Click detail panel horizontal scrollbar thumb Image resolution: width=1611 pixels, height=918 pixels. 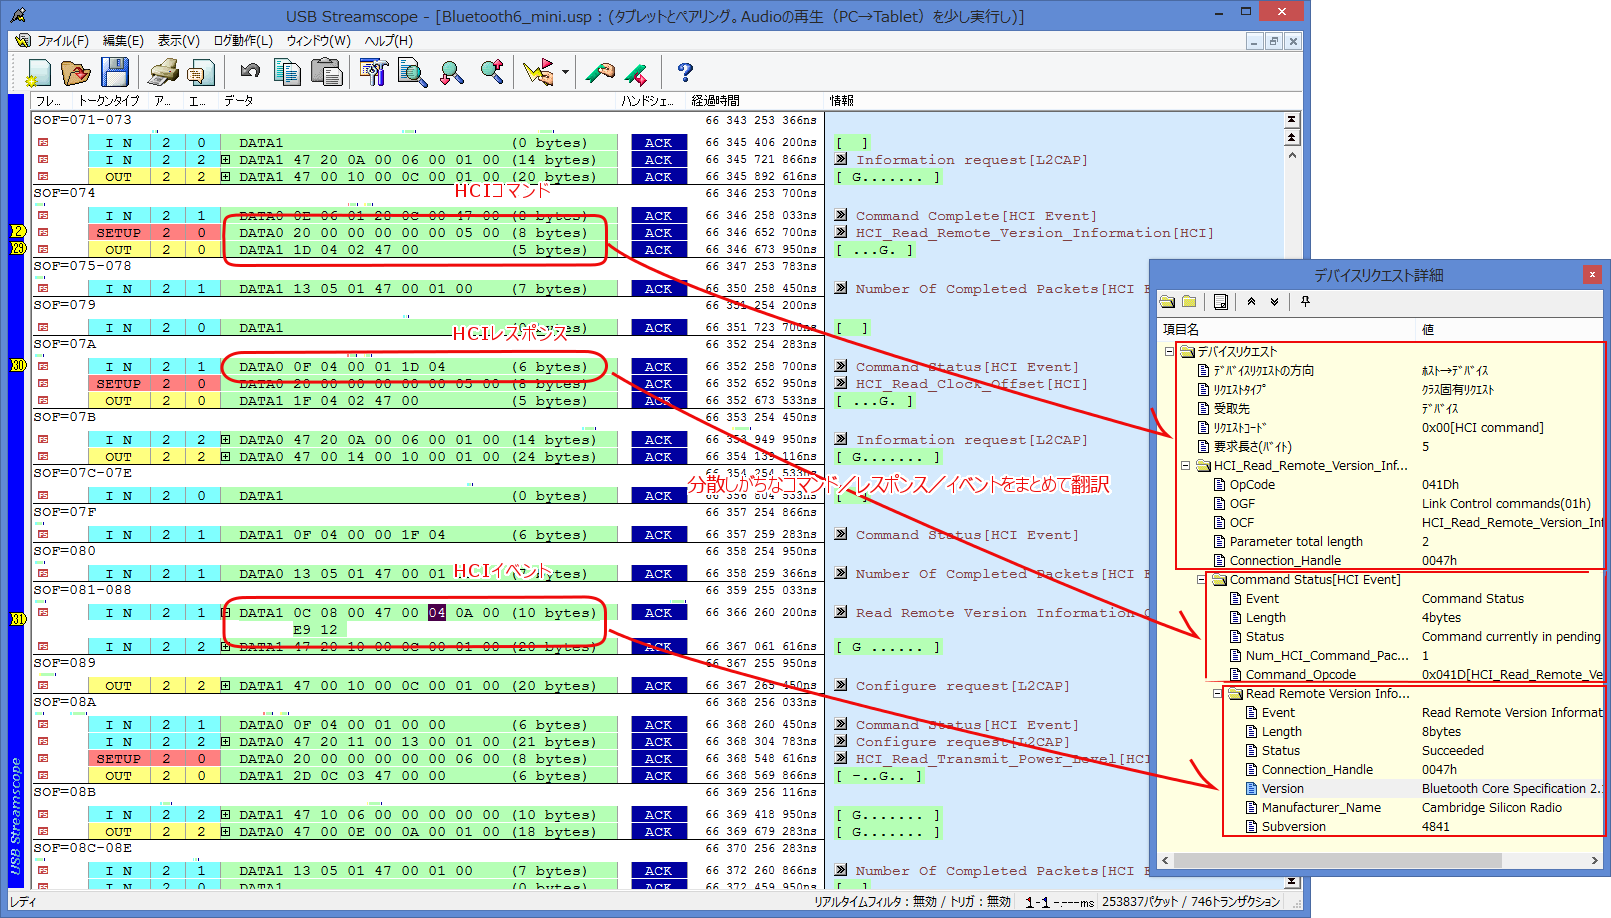(1338, 860)
